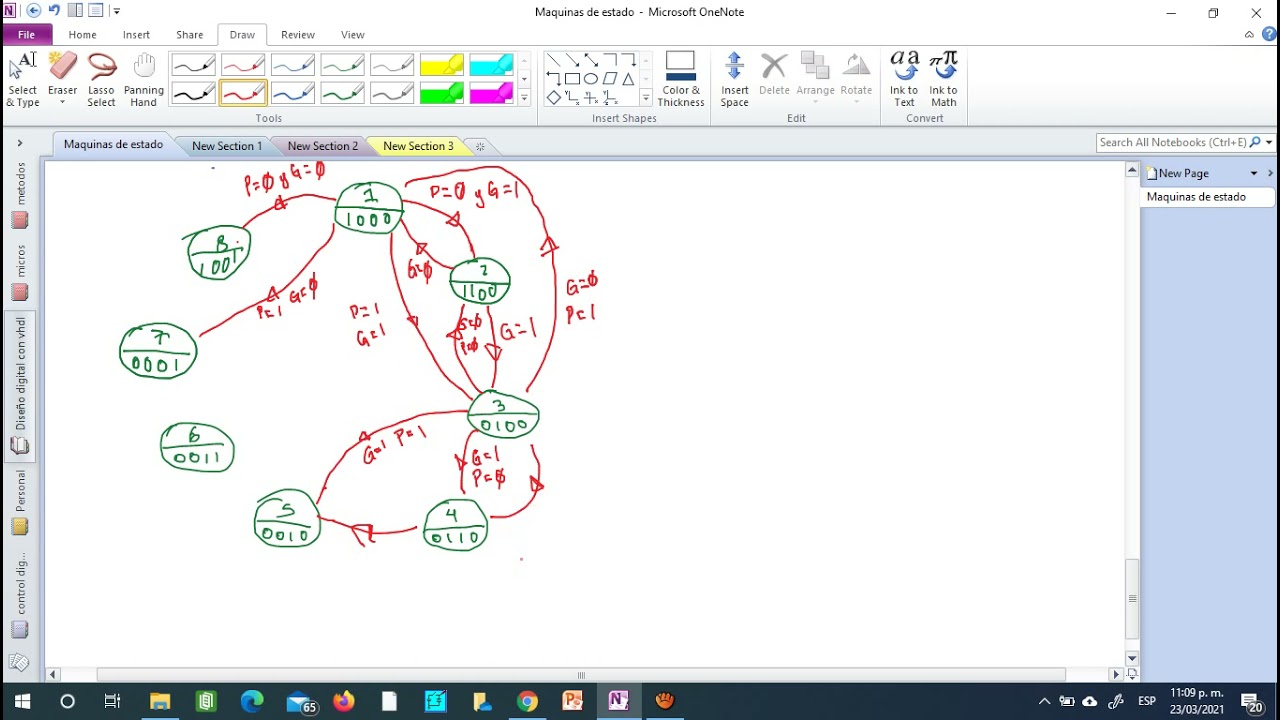Expand the notebook navigation bar
Image resolution: width=1280 pixels, height=720 pixels.
click(x=19, y=144)
